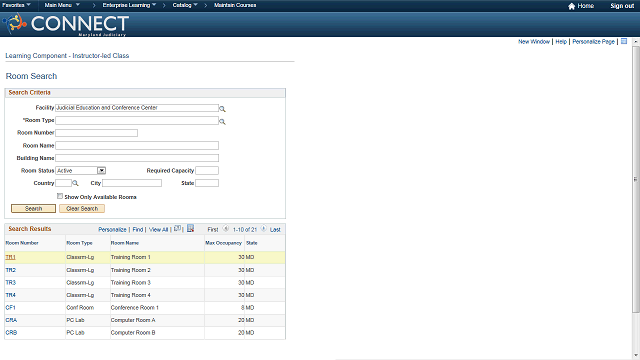Expand Main Menu dropdown

tap(62, 5)
